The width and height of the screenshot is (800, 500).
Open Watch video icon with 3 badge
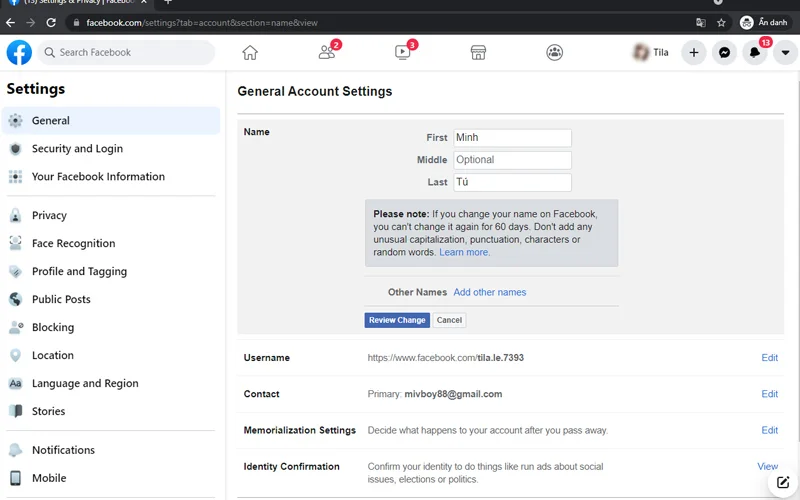403,52
